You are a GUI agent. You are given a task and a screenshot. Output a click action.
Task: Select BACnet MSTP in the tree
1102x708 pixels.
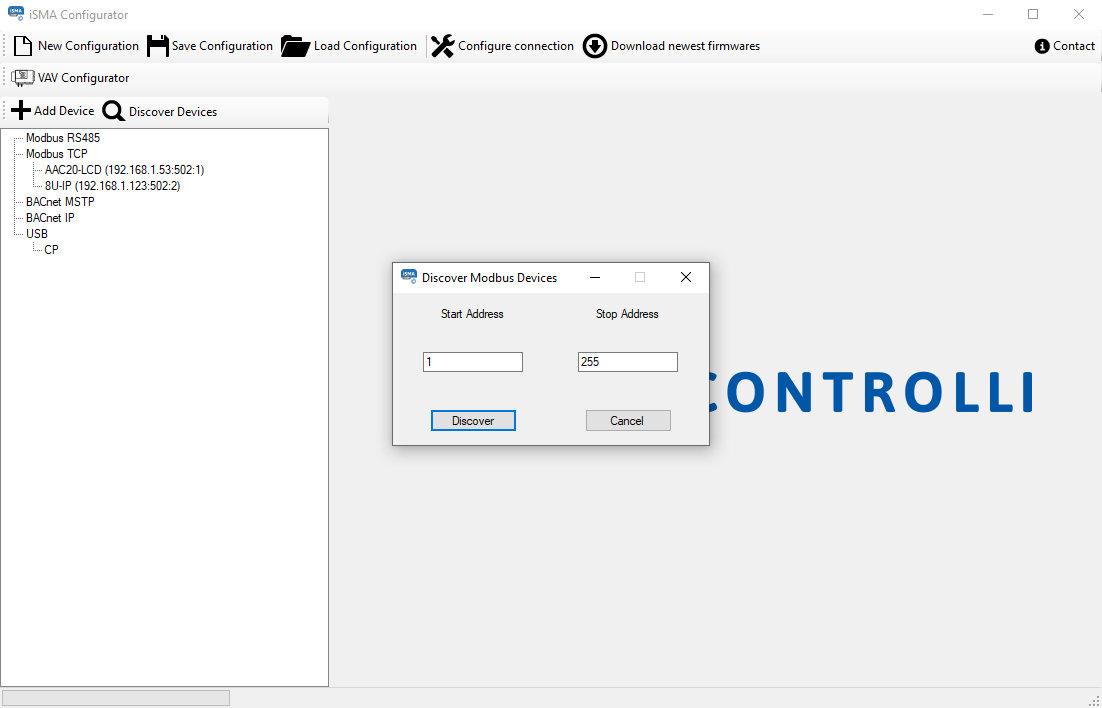click(60, 202)
